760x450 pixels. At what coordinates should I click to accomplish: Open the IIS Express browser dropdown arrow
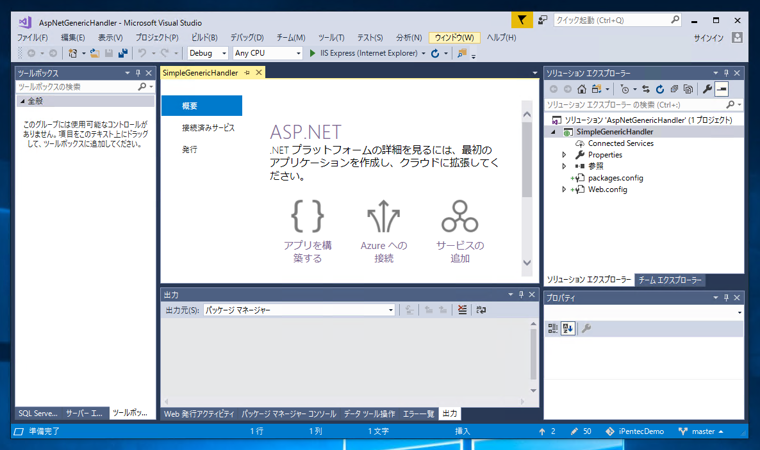424,53
